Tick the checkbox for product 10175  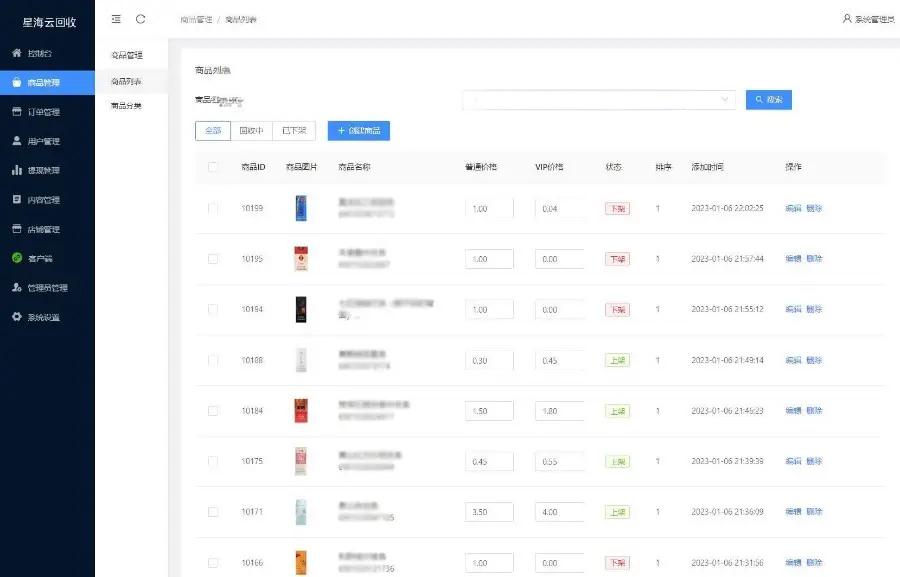click(213, 462)
